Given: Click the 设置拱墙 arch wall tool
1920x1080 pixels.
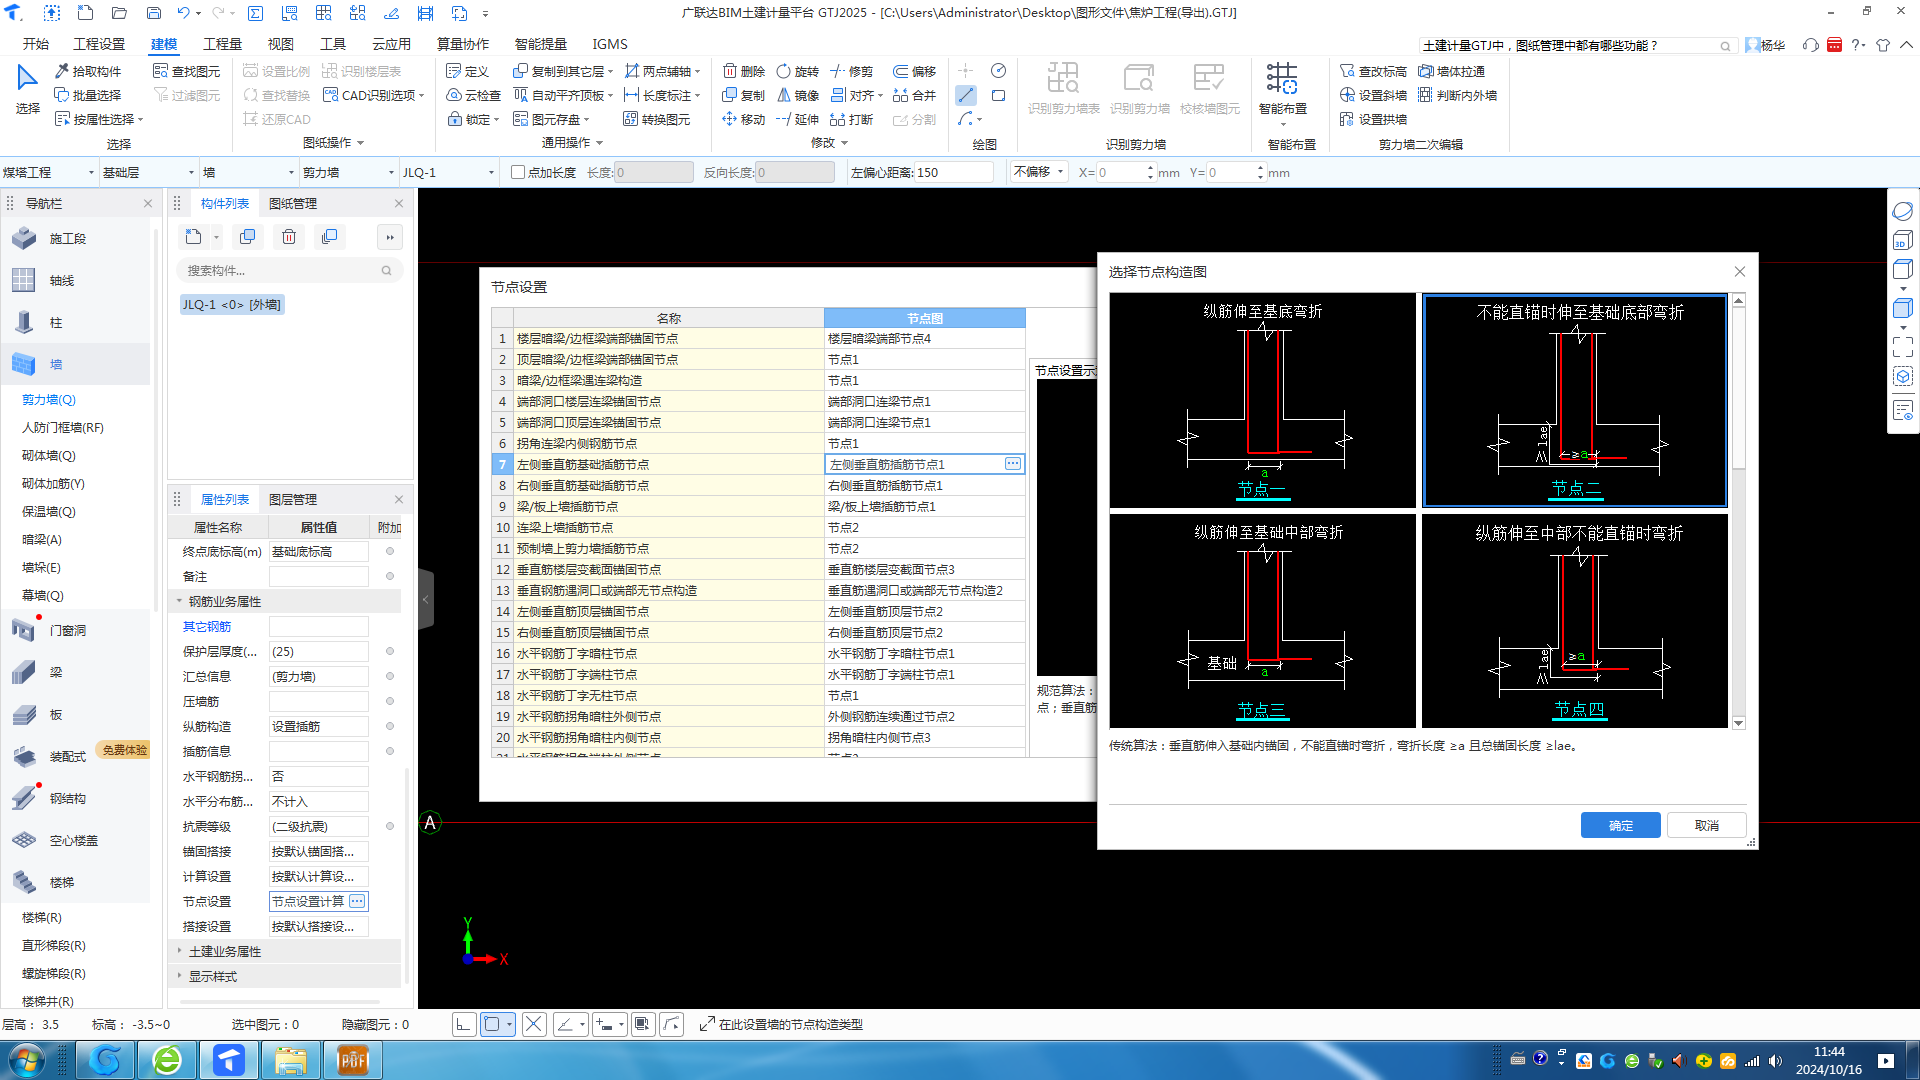Looking at the screenshot, I should click(x=1373, y=119).
